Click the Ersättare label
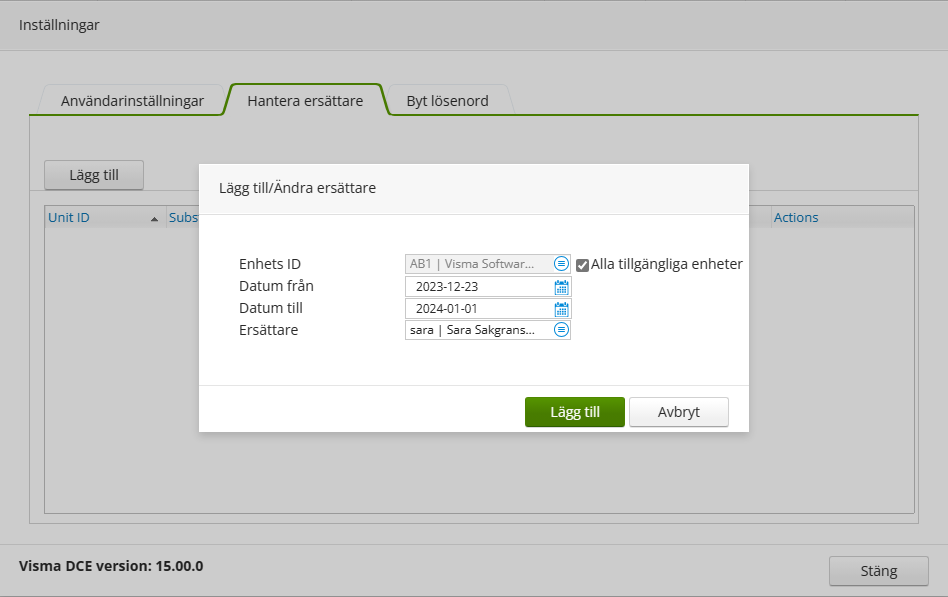The image size is (948, 597). pos(268,330)
